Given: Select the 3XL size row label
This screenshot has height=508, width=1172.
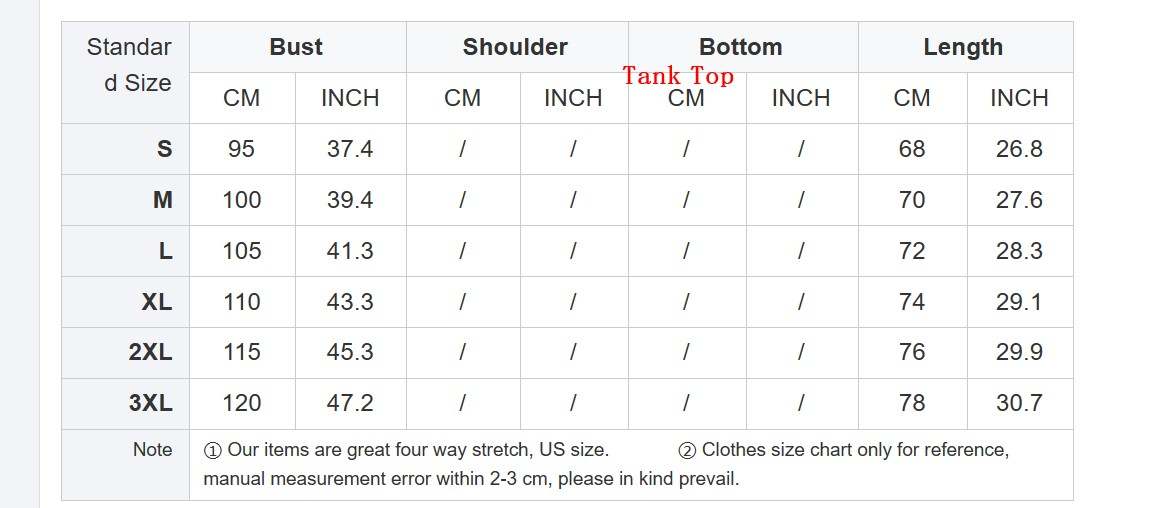Looking at the screenshot, I should 151,403.
